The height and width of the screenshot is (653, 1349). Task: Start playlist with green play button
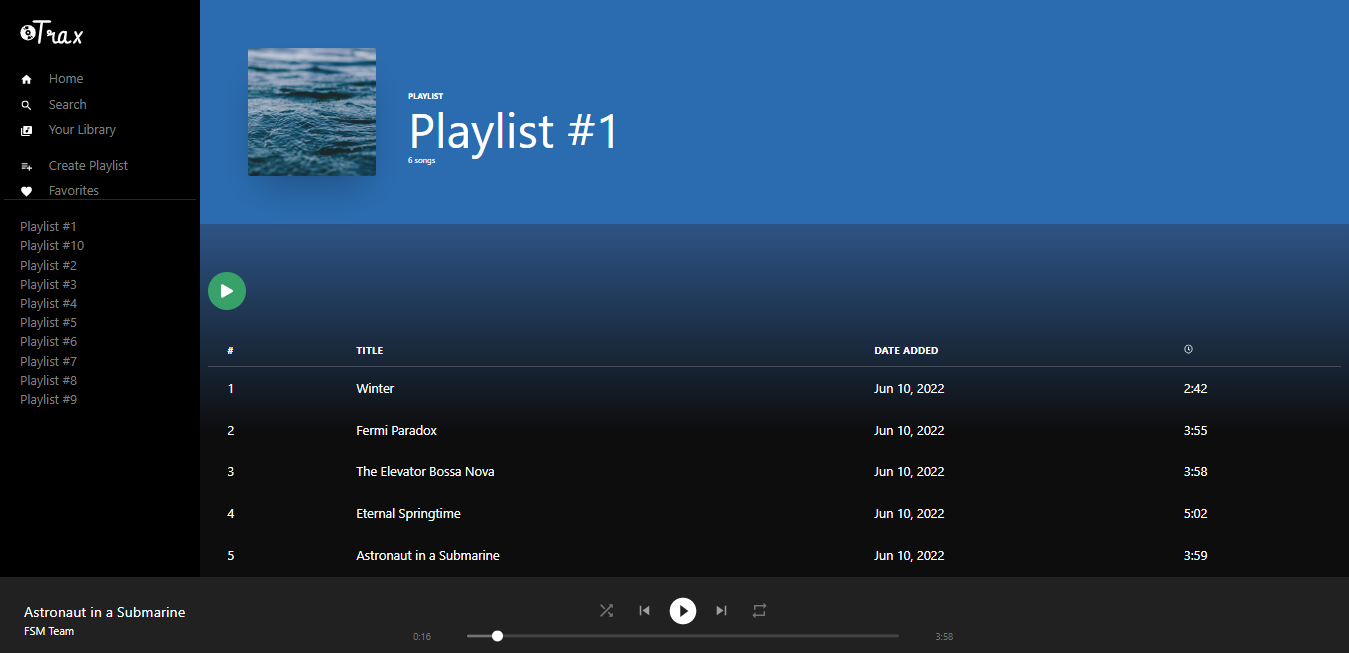(x=227, y=291)
